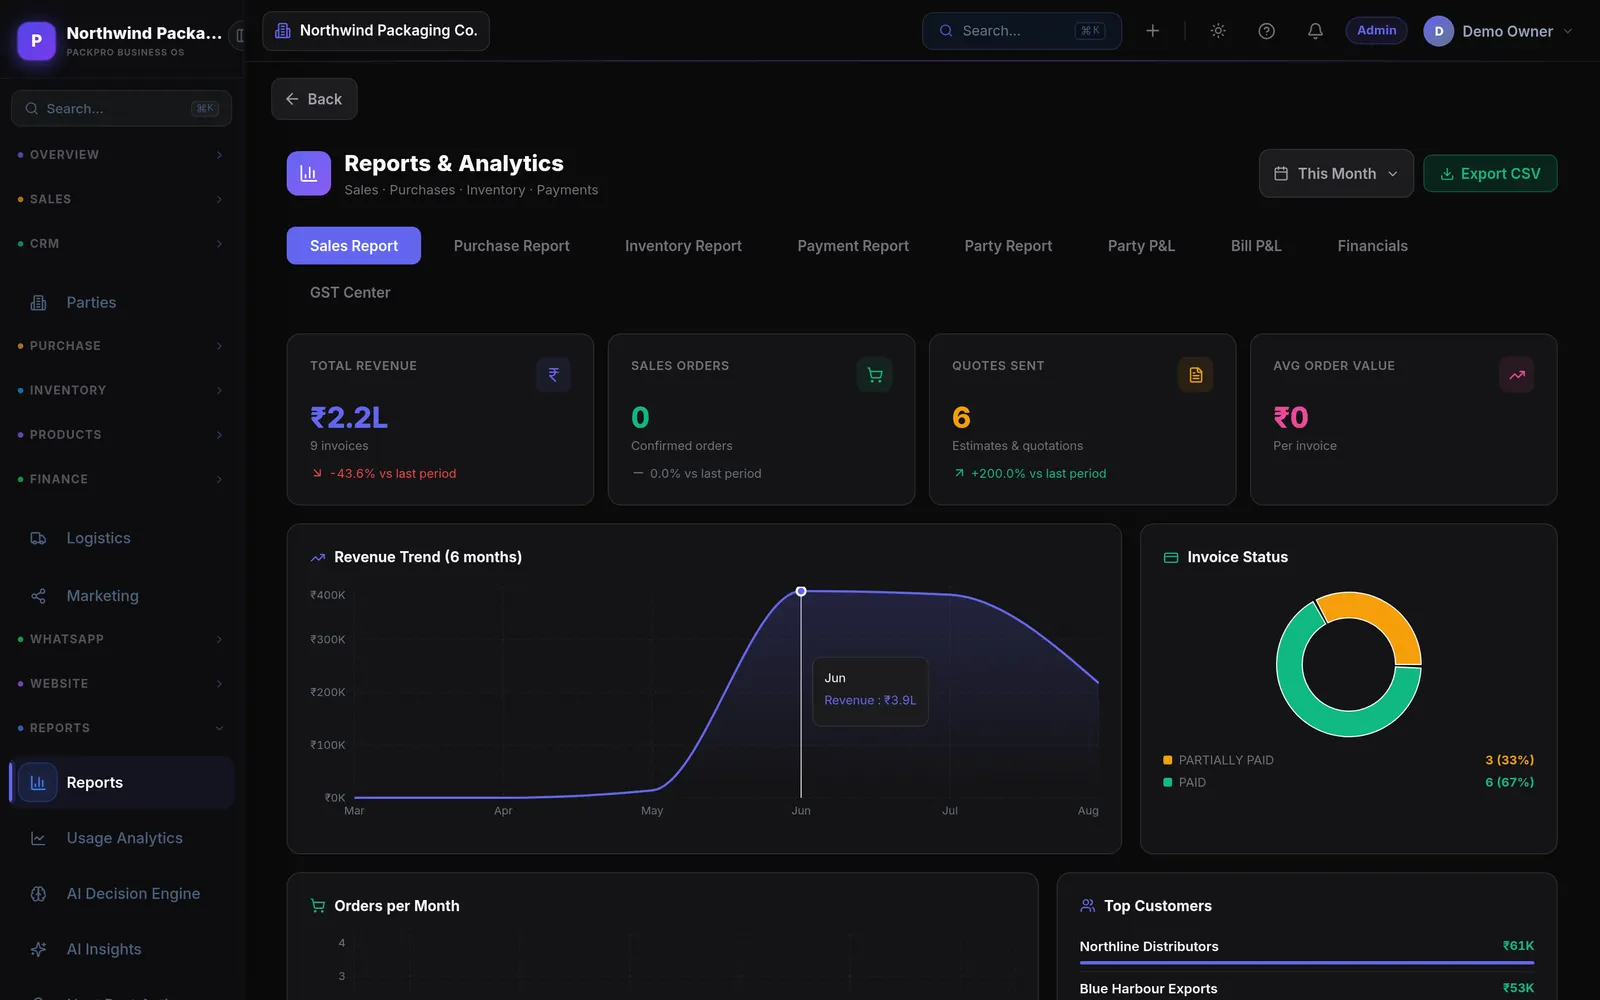The width and height of the screenshot is (1600, 1000).
Task: Open AI Decision Engine in sidebar
Action: [x=122, y=894]
